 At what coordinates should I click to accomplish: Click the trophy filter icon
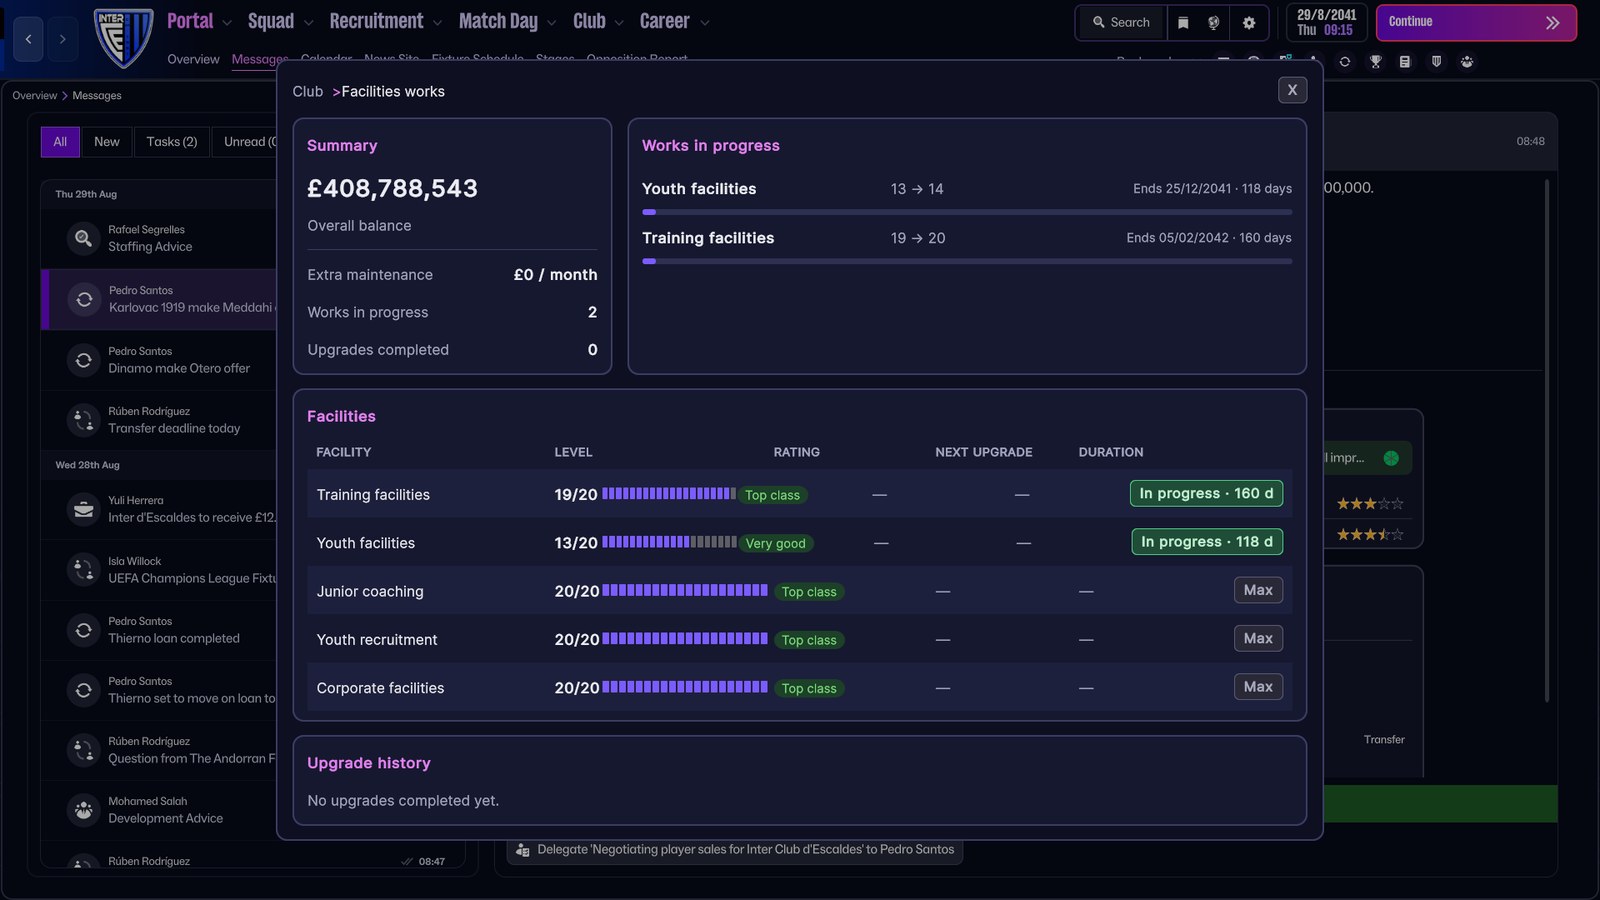(x=1376, y=62)
